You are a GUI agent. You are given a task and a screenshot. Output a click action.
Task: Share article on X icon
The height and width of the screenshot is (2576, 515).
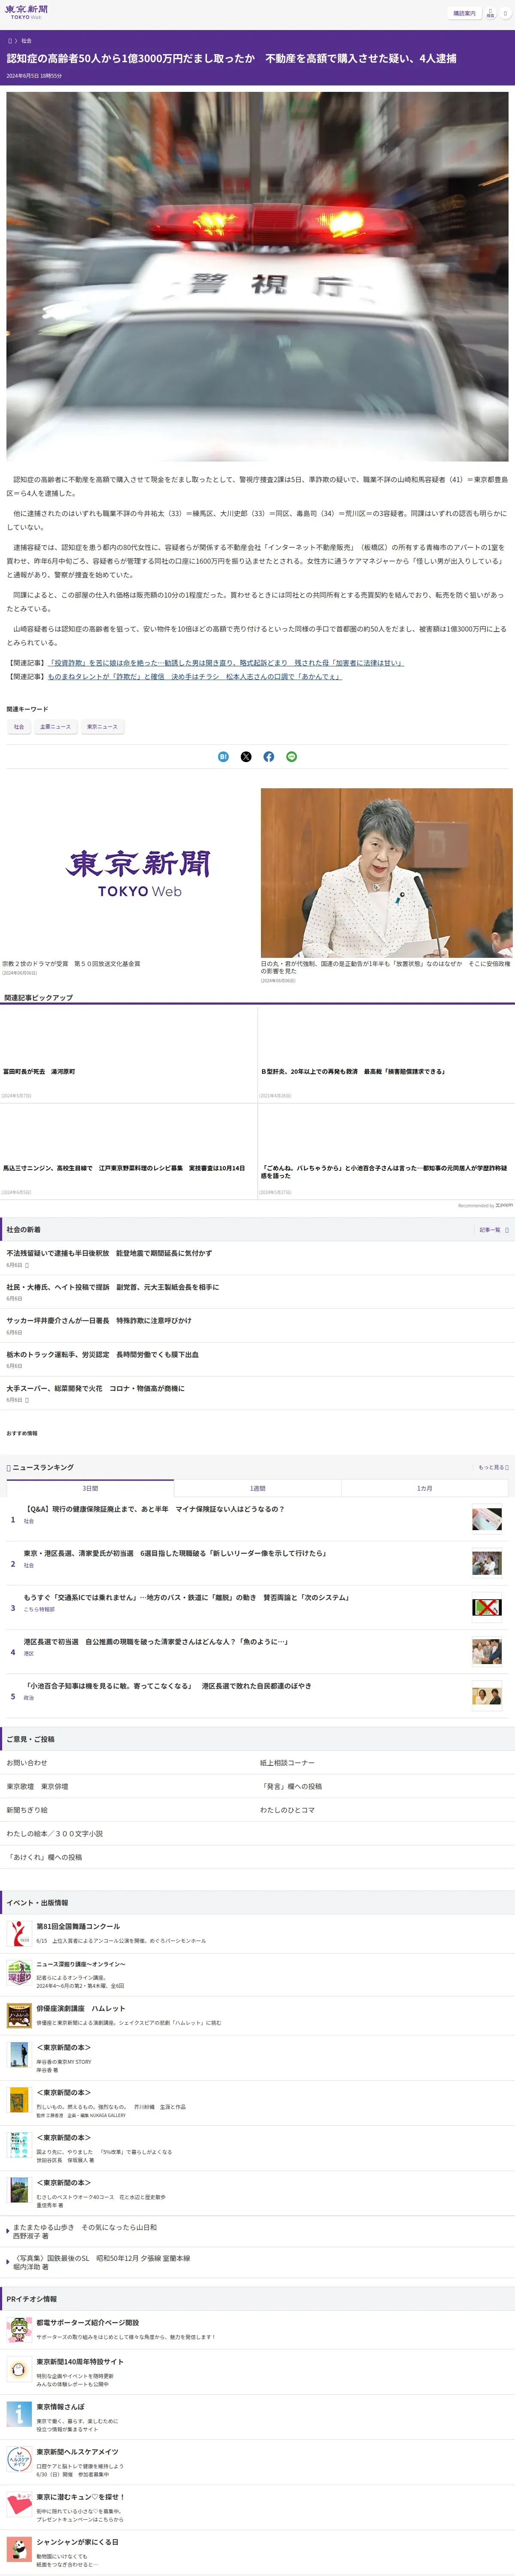pos(246,757)
